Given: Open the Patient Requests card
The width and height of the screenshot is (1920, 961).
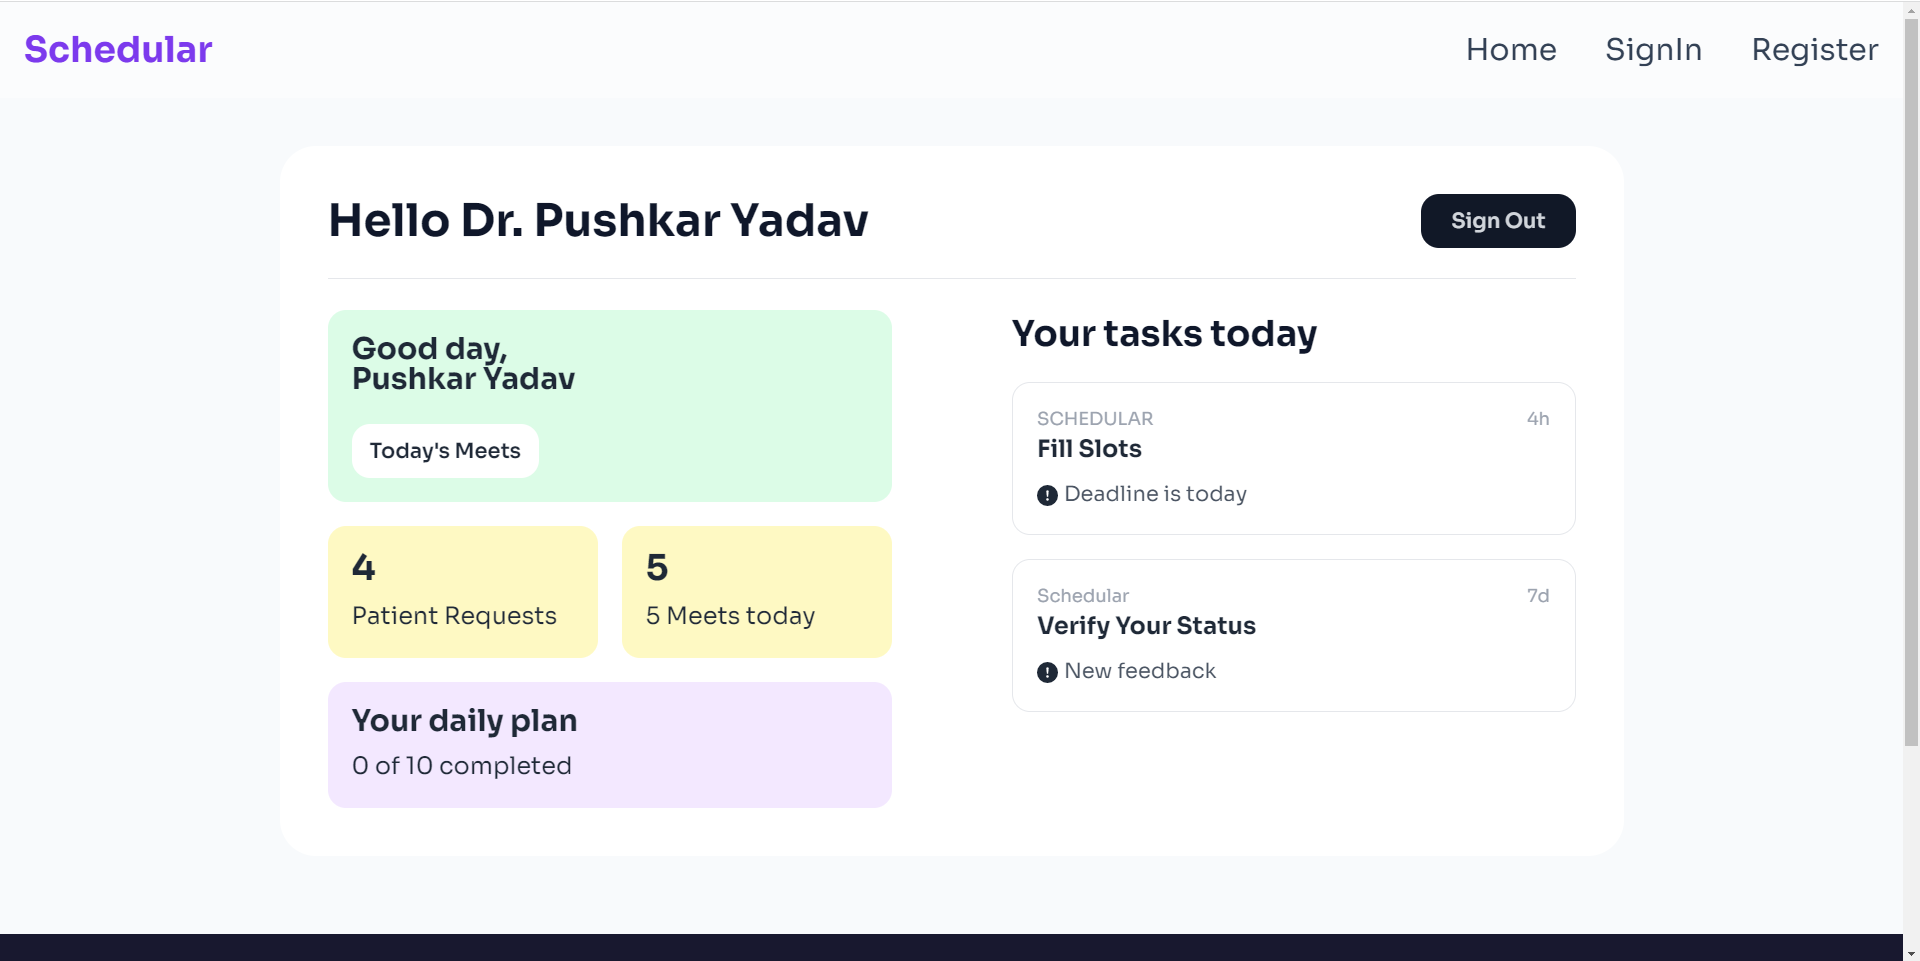Looking at the screenshot, I should point(462,591).
